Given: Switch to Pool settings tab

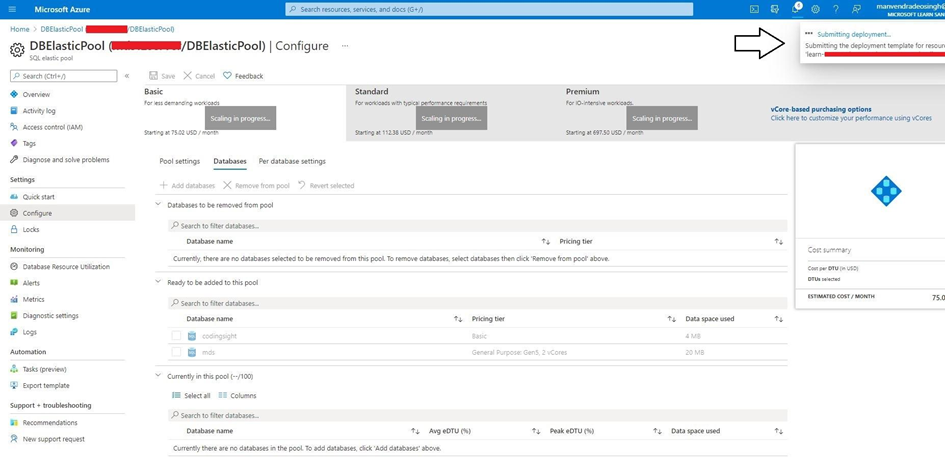Looking at the screenshot, I should pos(180,162).
